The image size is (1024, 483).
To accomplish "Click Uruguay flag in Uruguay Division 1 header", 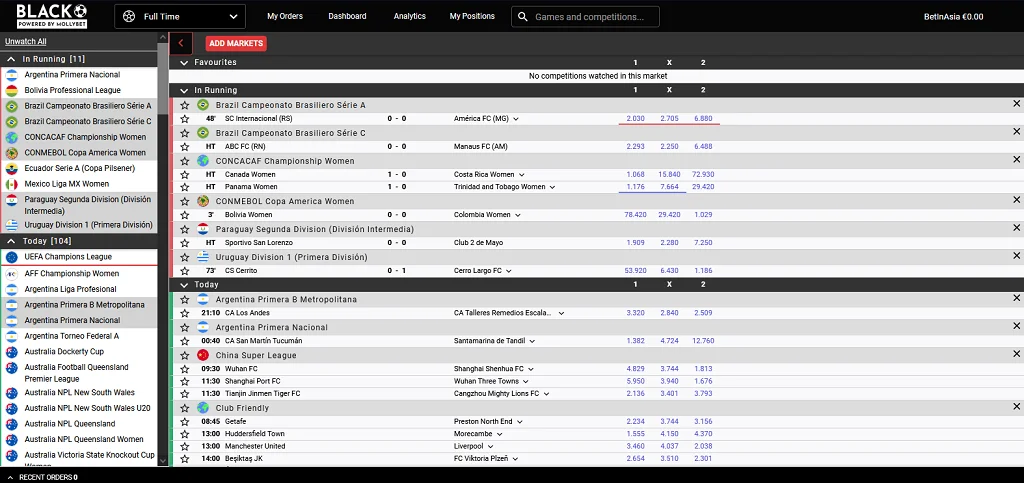I will [x=203, y=257].
